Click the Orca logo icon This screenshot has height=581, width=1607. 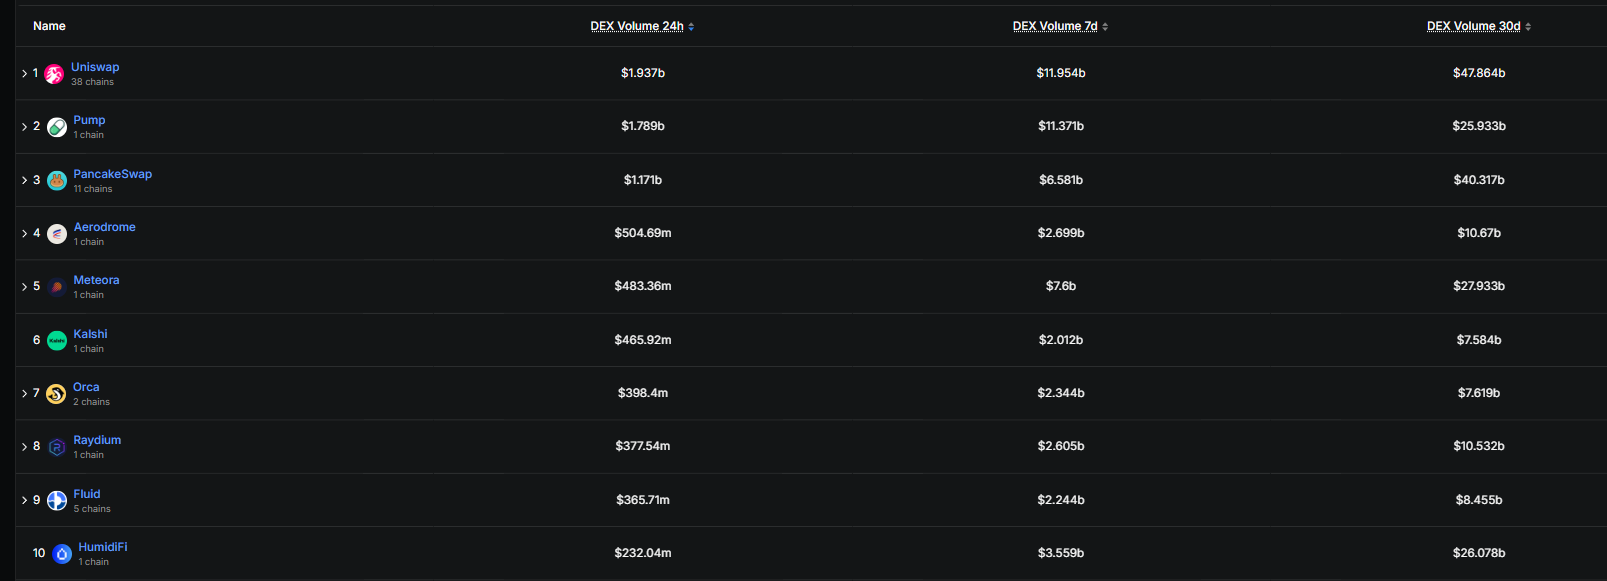point(56,394)
